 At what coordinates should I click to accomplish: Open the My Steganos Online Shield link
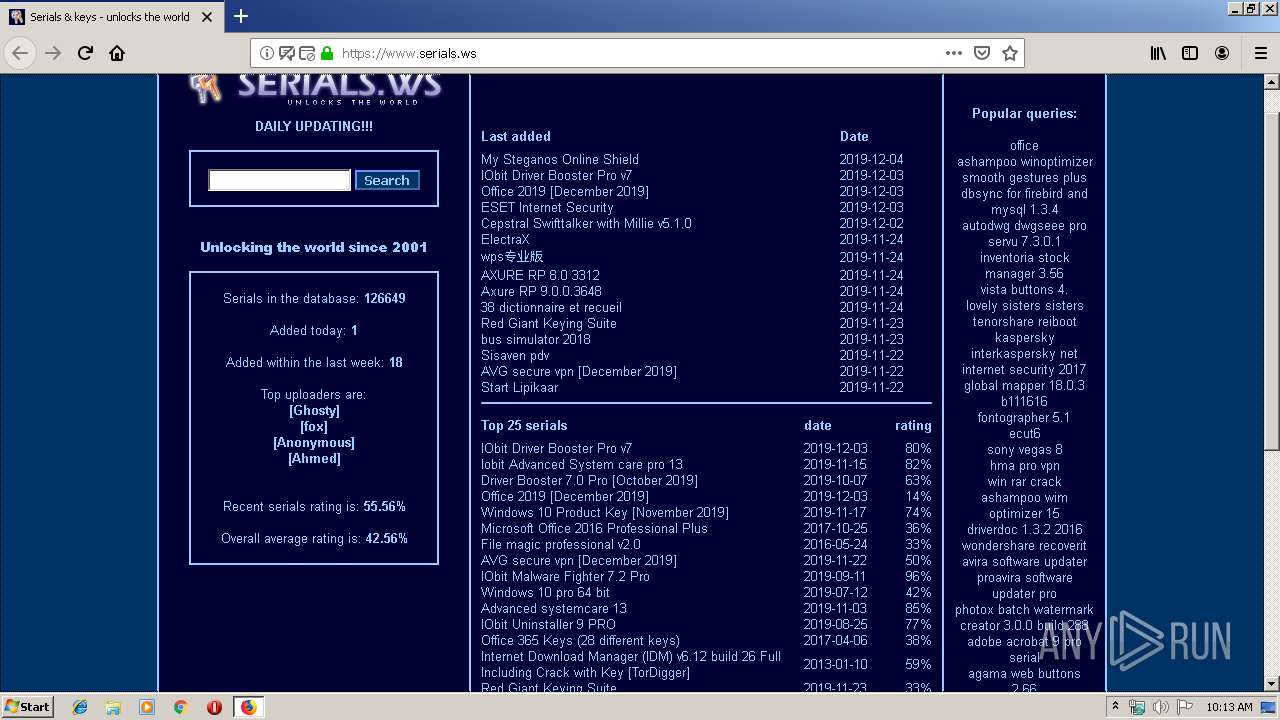tap(560, 159)
